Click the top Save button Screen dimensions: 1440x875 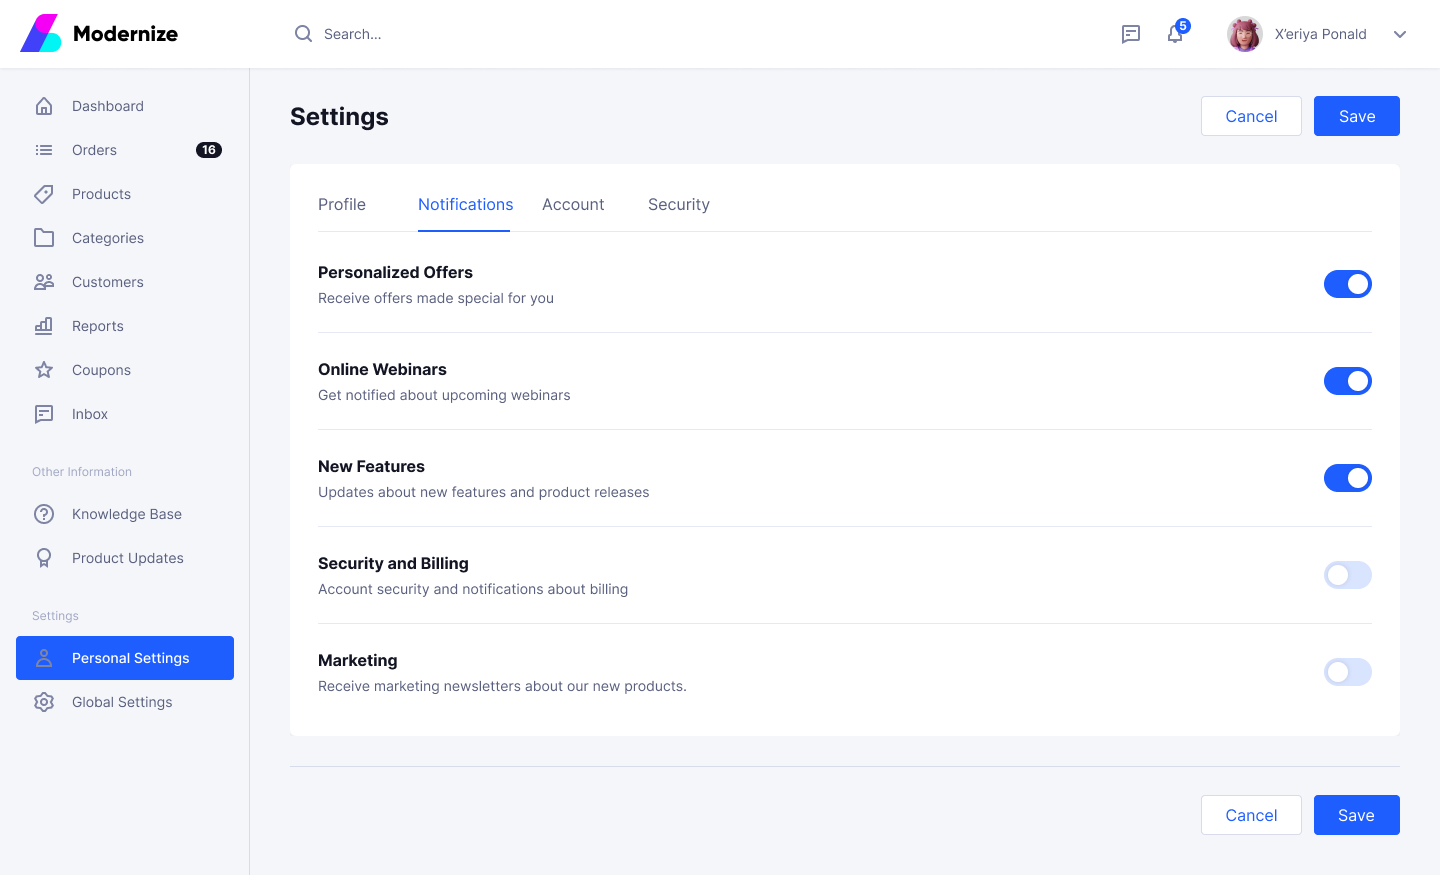1357,116
